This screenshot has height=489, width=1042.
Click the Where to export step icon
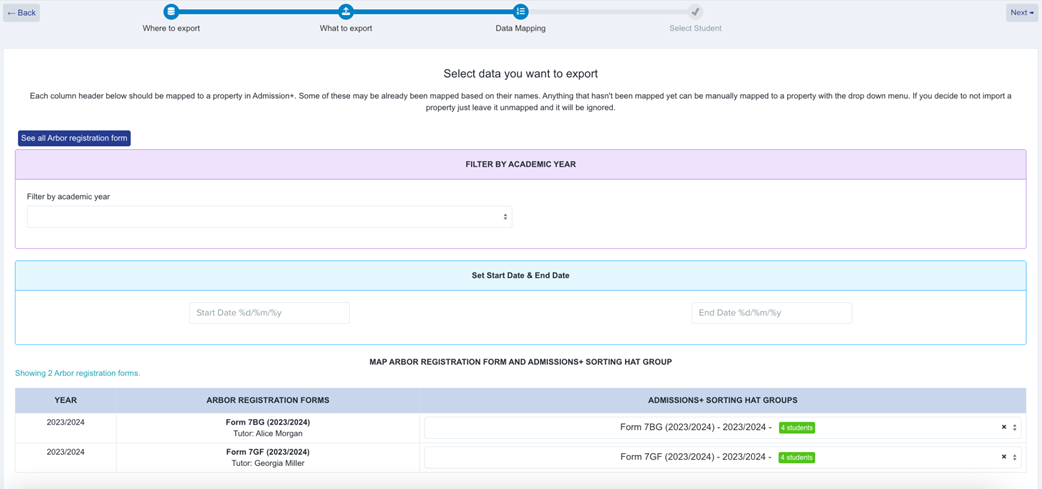tap(171, 11)
